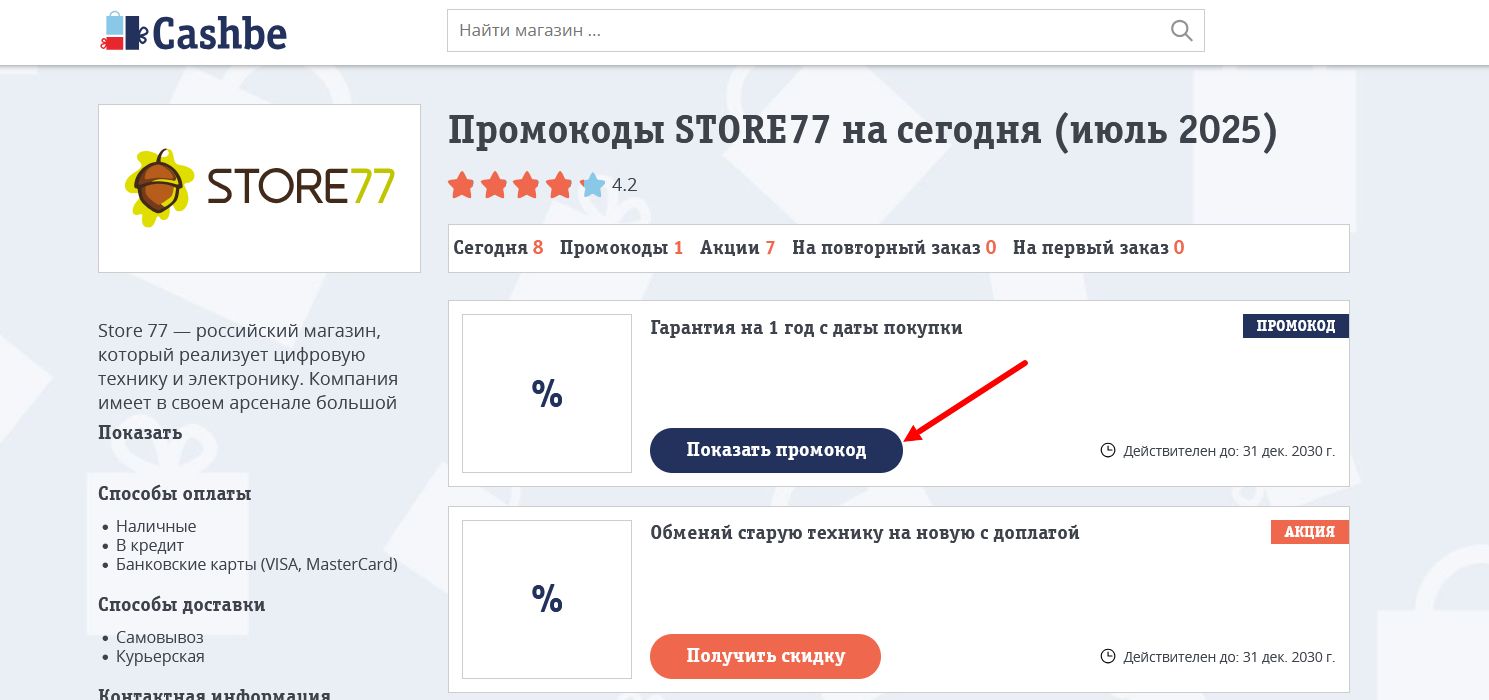Open the STORE77 logo image
The height and width of the screenshot is (700, 1489).
click(x=259, y=188)
